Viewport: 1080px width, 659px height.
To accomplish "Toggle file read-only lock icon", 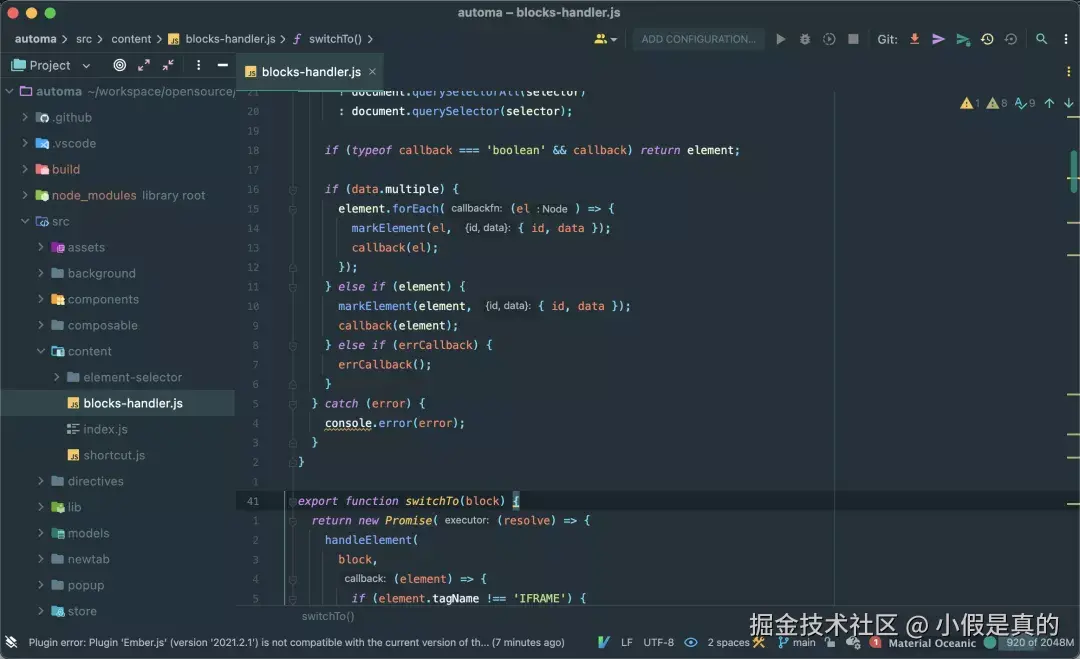I will coord(831,642).
